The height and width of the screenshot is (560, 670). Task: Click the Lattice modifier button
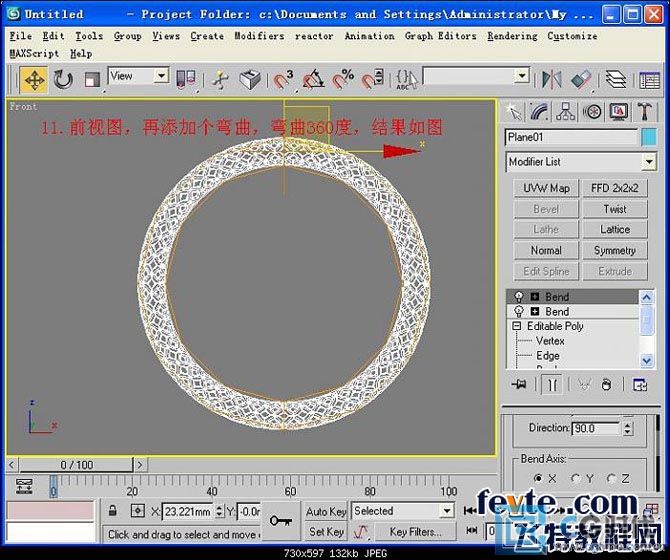click(x=615, y=229)
